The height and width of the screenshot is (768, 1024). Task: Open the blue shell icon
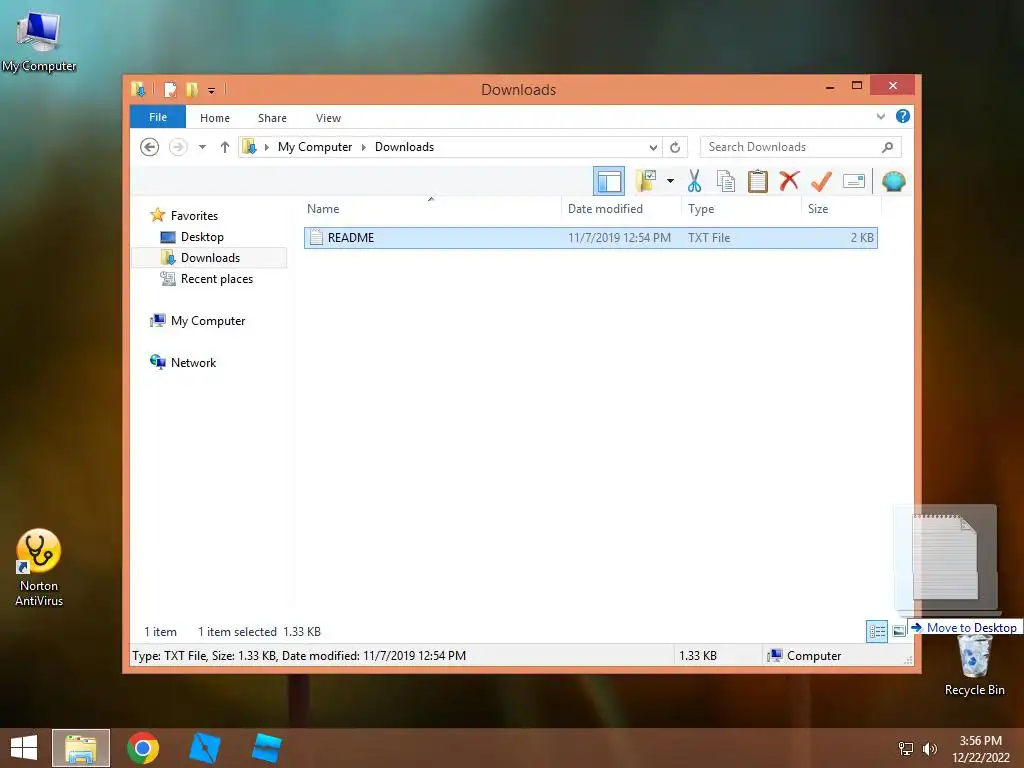[893, 181]
